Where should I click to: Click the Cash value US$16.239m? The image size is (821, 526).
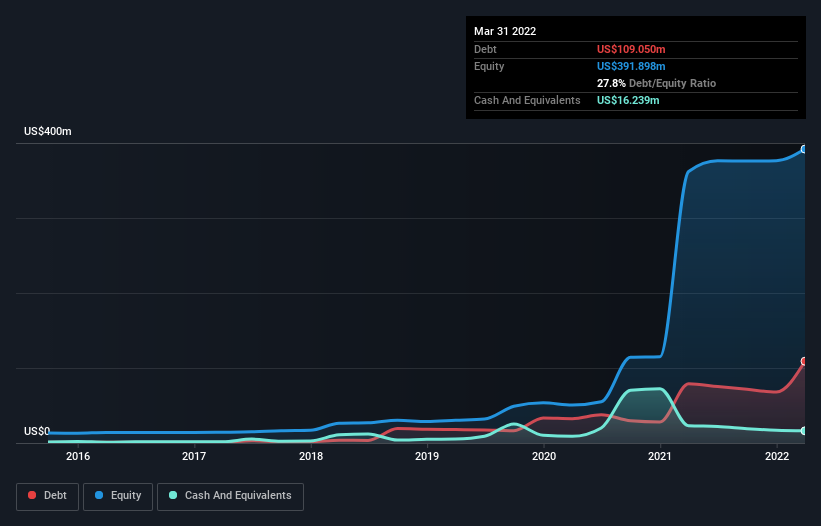(x=628, y=100)
